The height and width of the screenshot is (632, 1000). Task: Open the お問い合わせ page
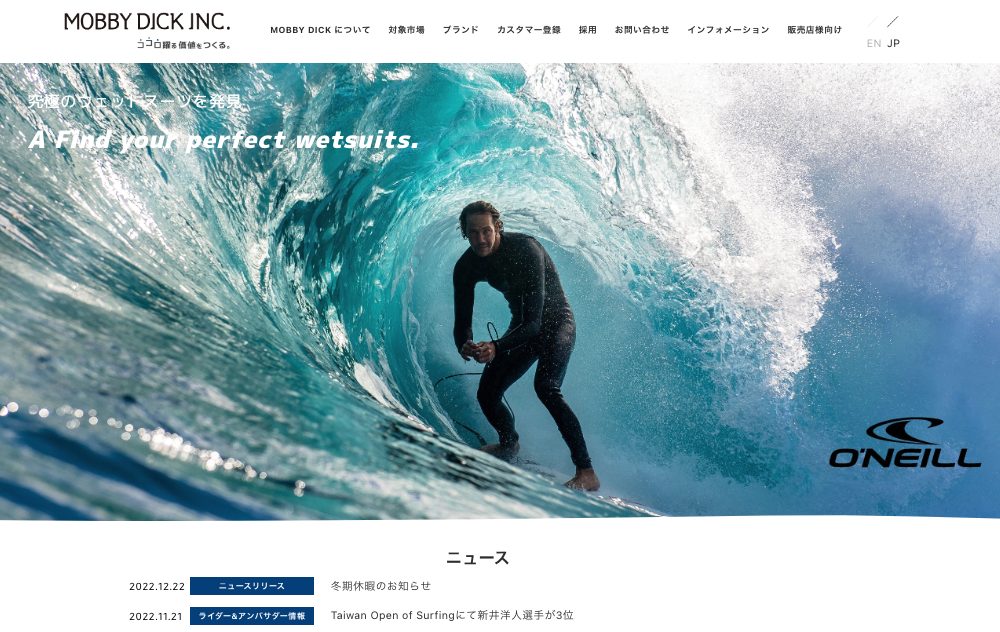642,30
